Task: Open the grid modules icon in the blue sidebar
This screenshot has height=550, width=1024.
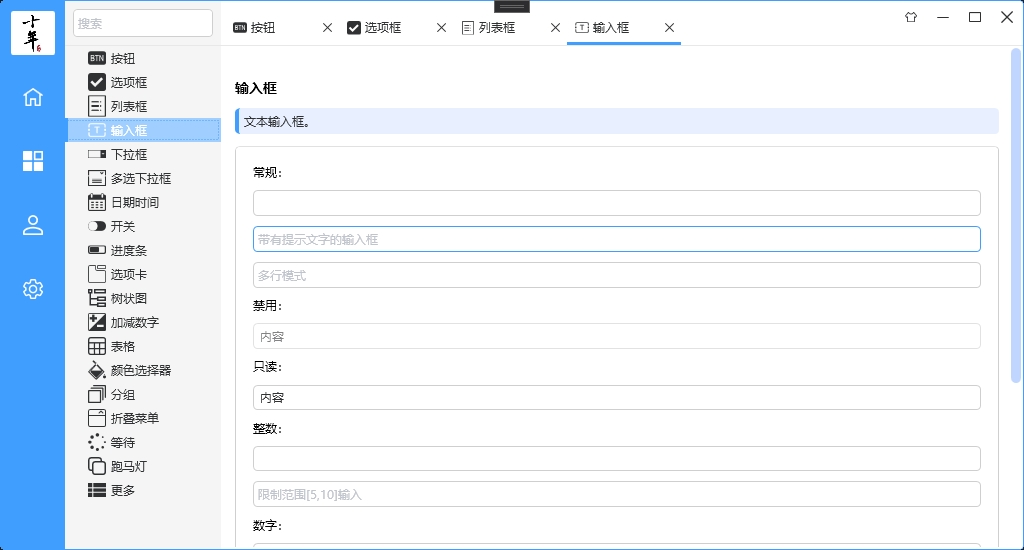Action: point(33,161)
